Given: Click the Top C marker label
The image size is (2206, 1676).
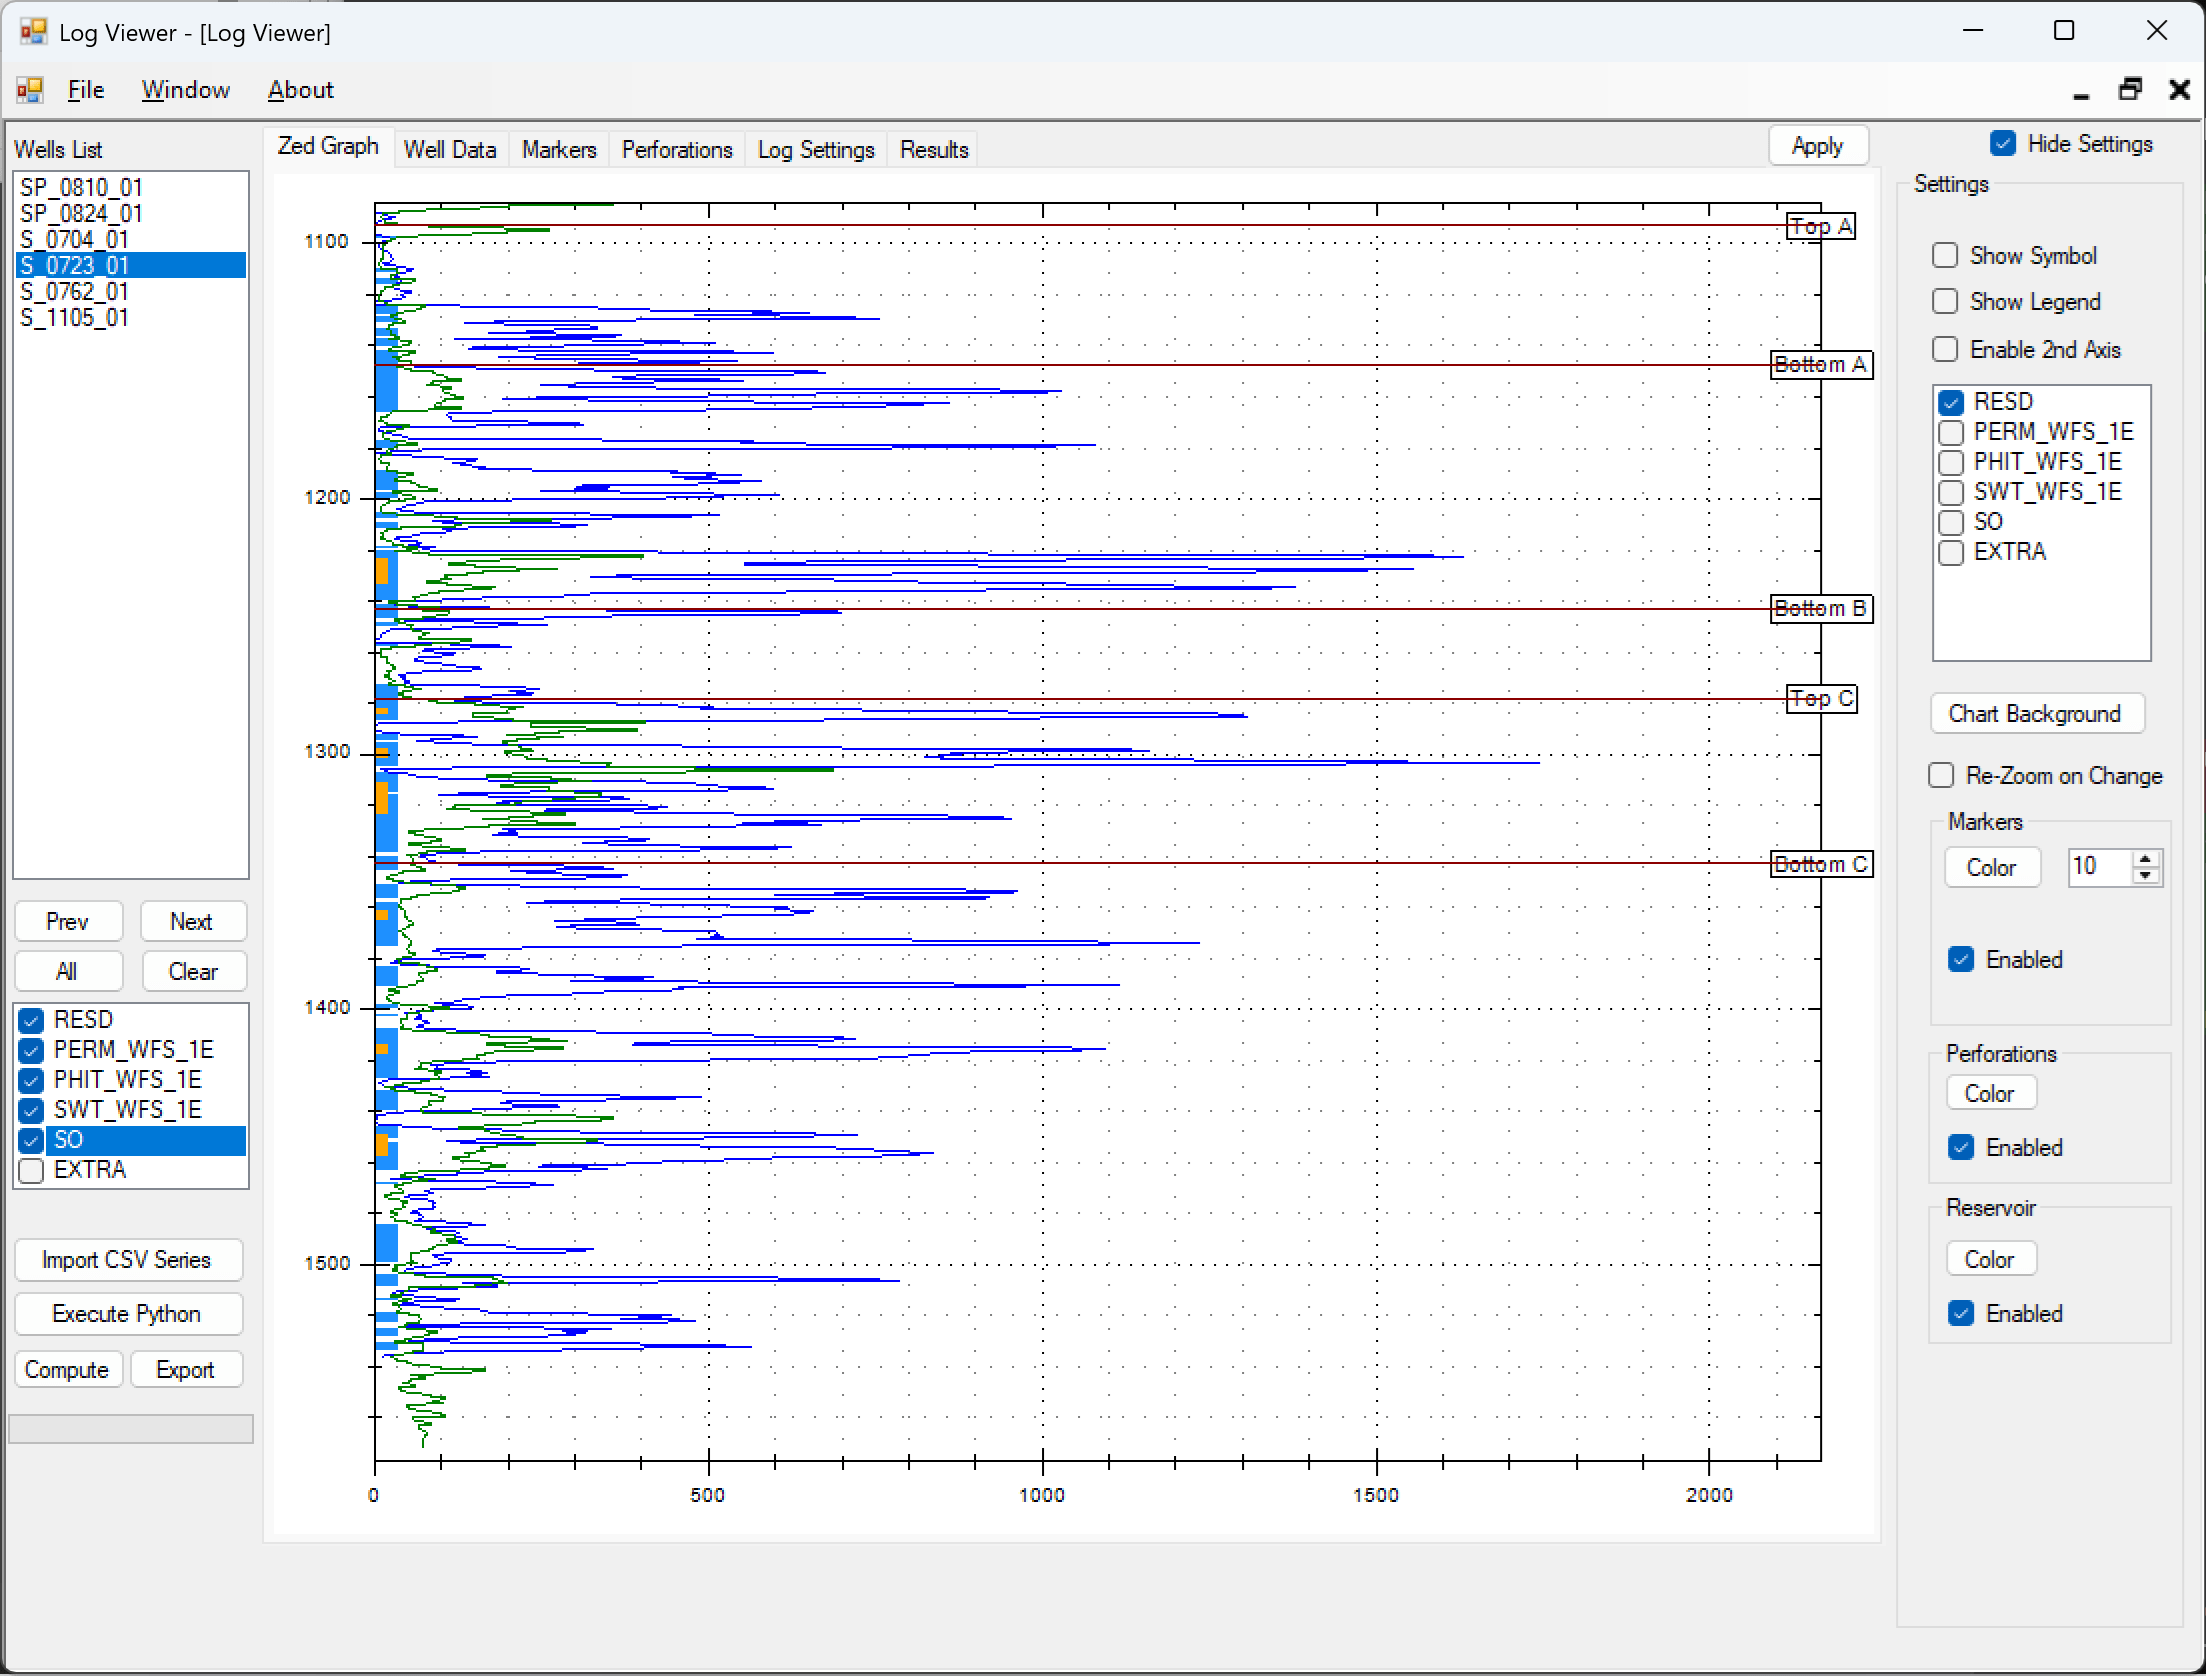Looking at the screenshot, I should 1821,699.
